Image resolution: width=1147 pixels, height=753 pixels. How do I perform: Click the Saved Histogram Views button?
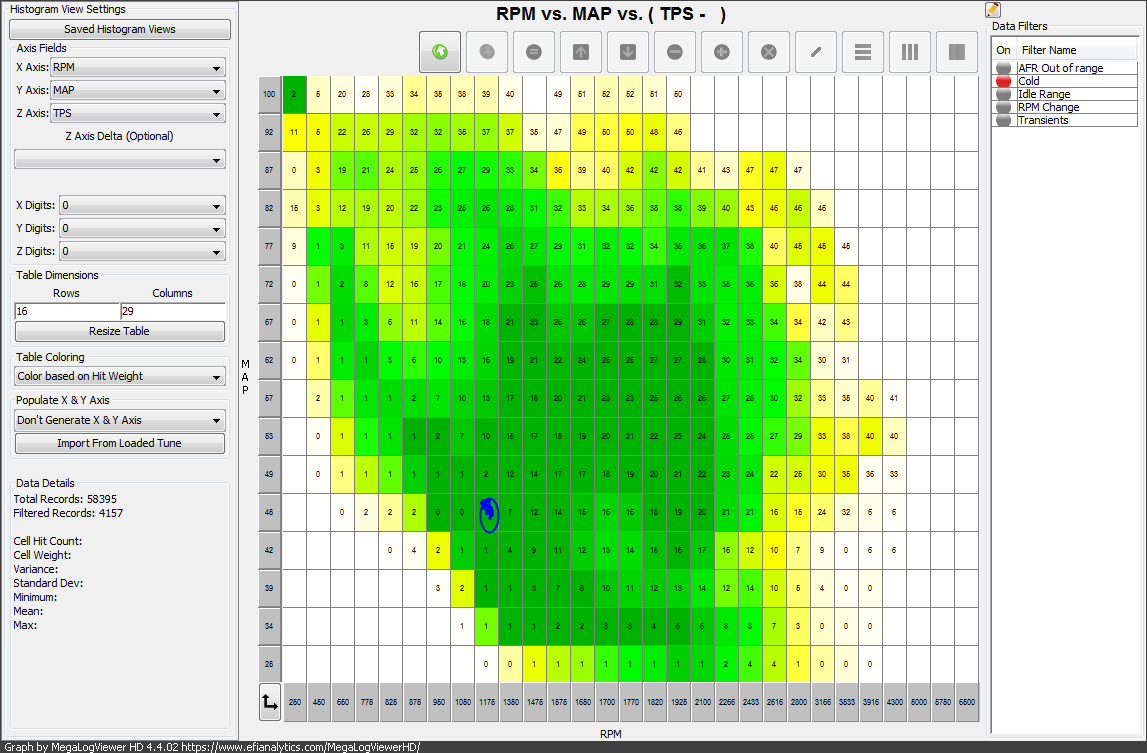120,29
